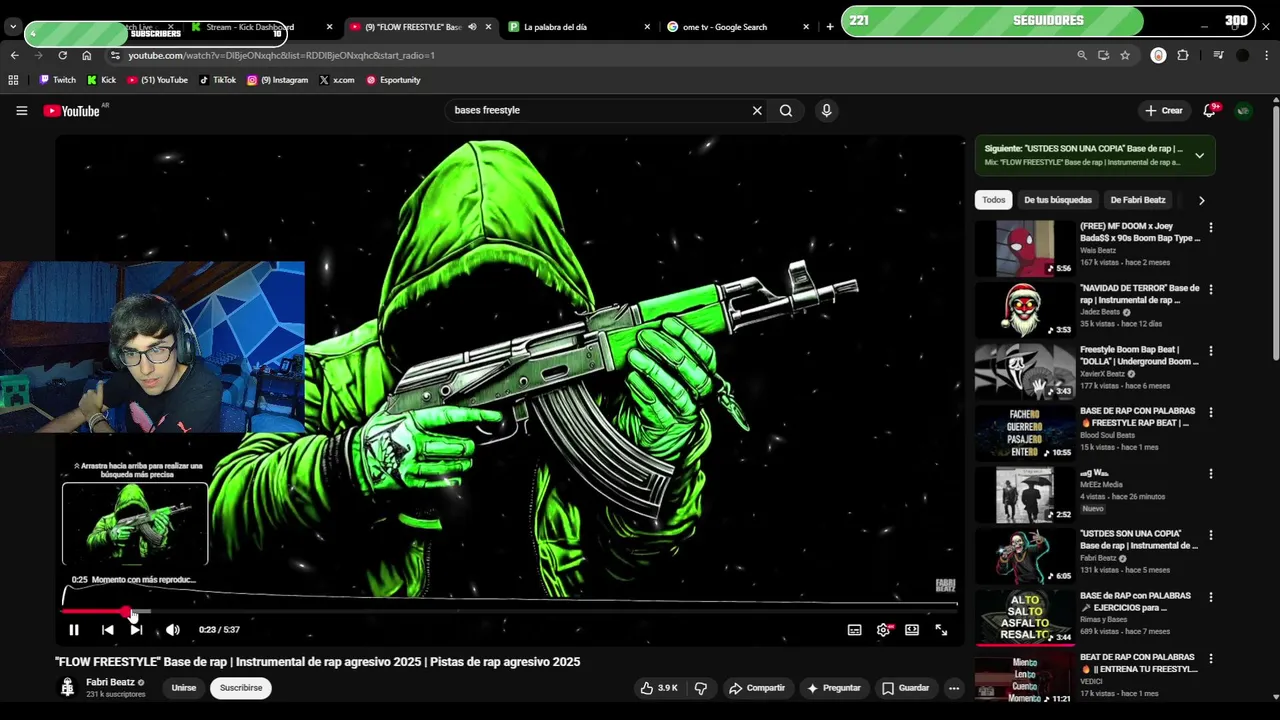This screenshot has height=720, width=1280.
Task: Clear the YouTube search field
Action: click(757, 111)
